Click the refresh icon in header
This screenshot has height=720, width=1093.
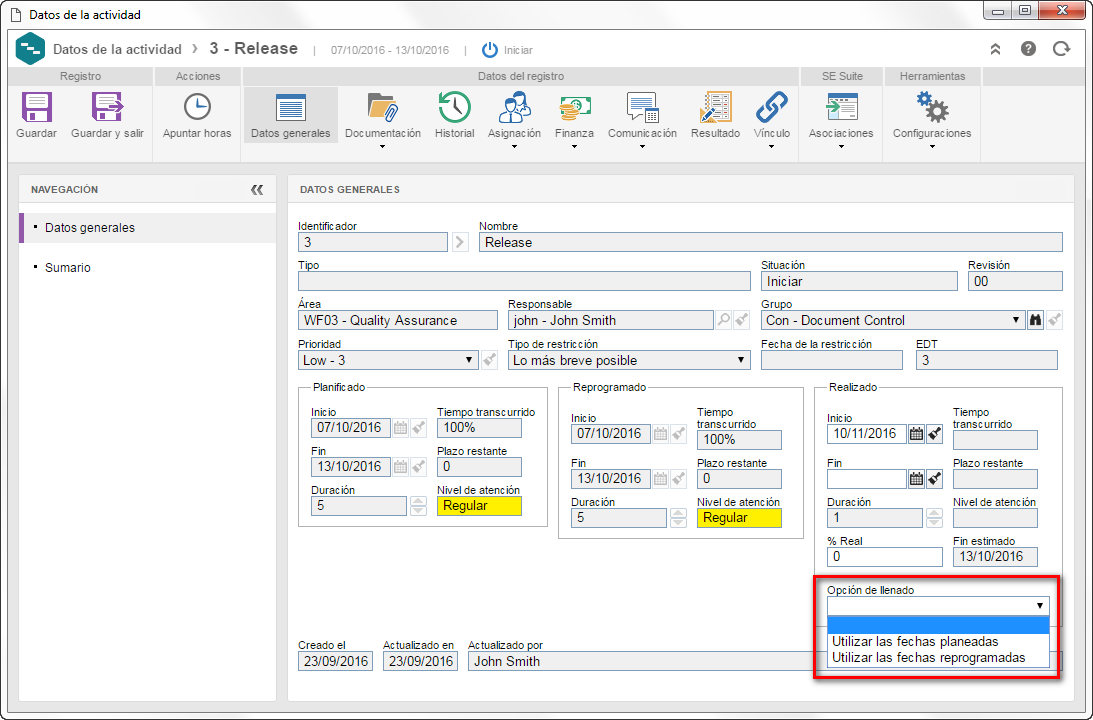tap(1061, 49)
